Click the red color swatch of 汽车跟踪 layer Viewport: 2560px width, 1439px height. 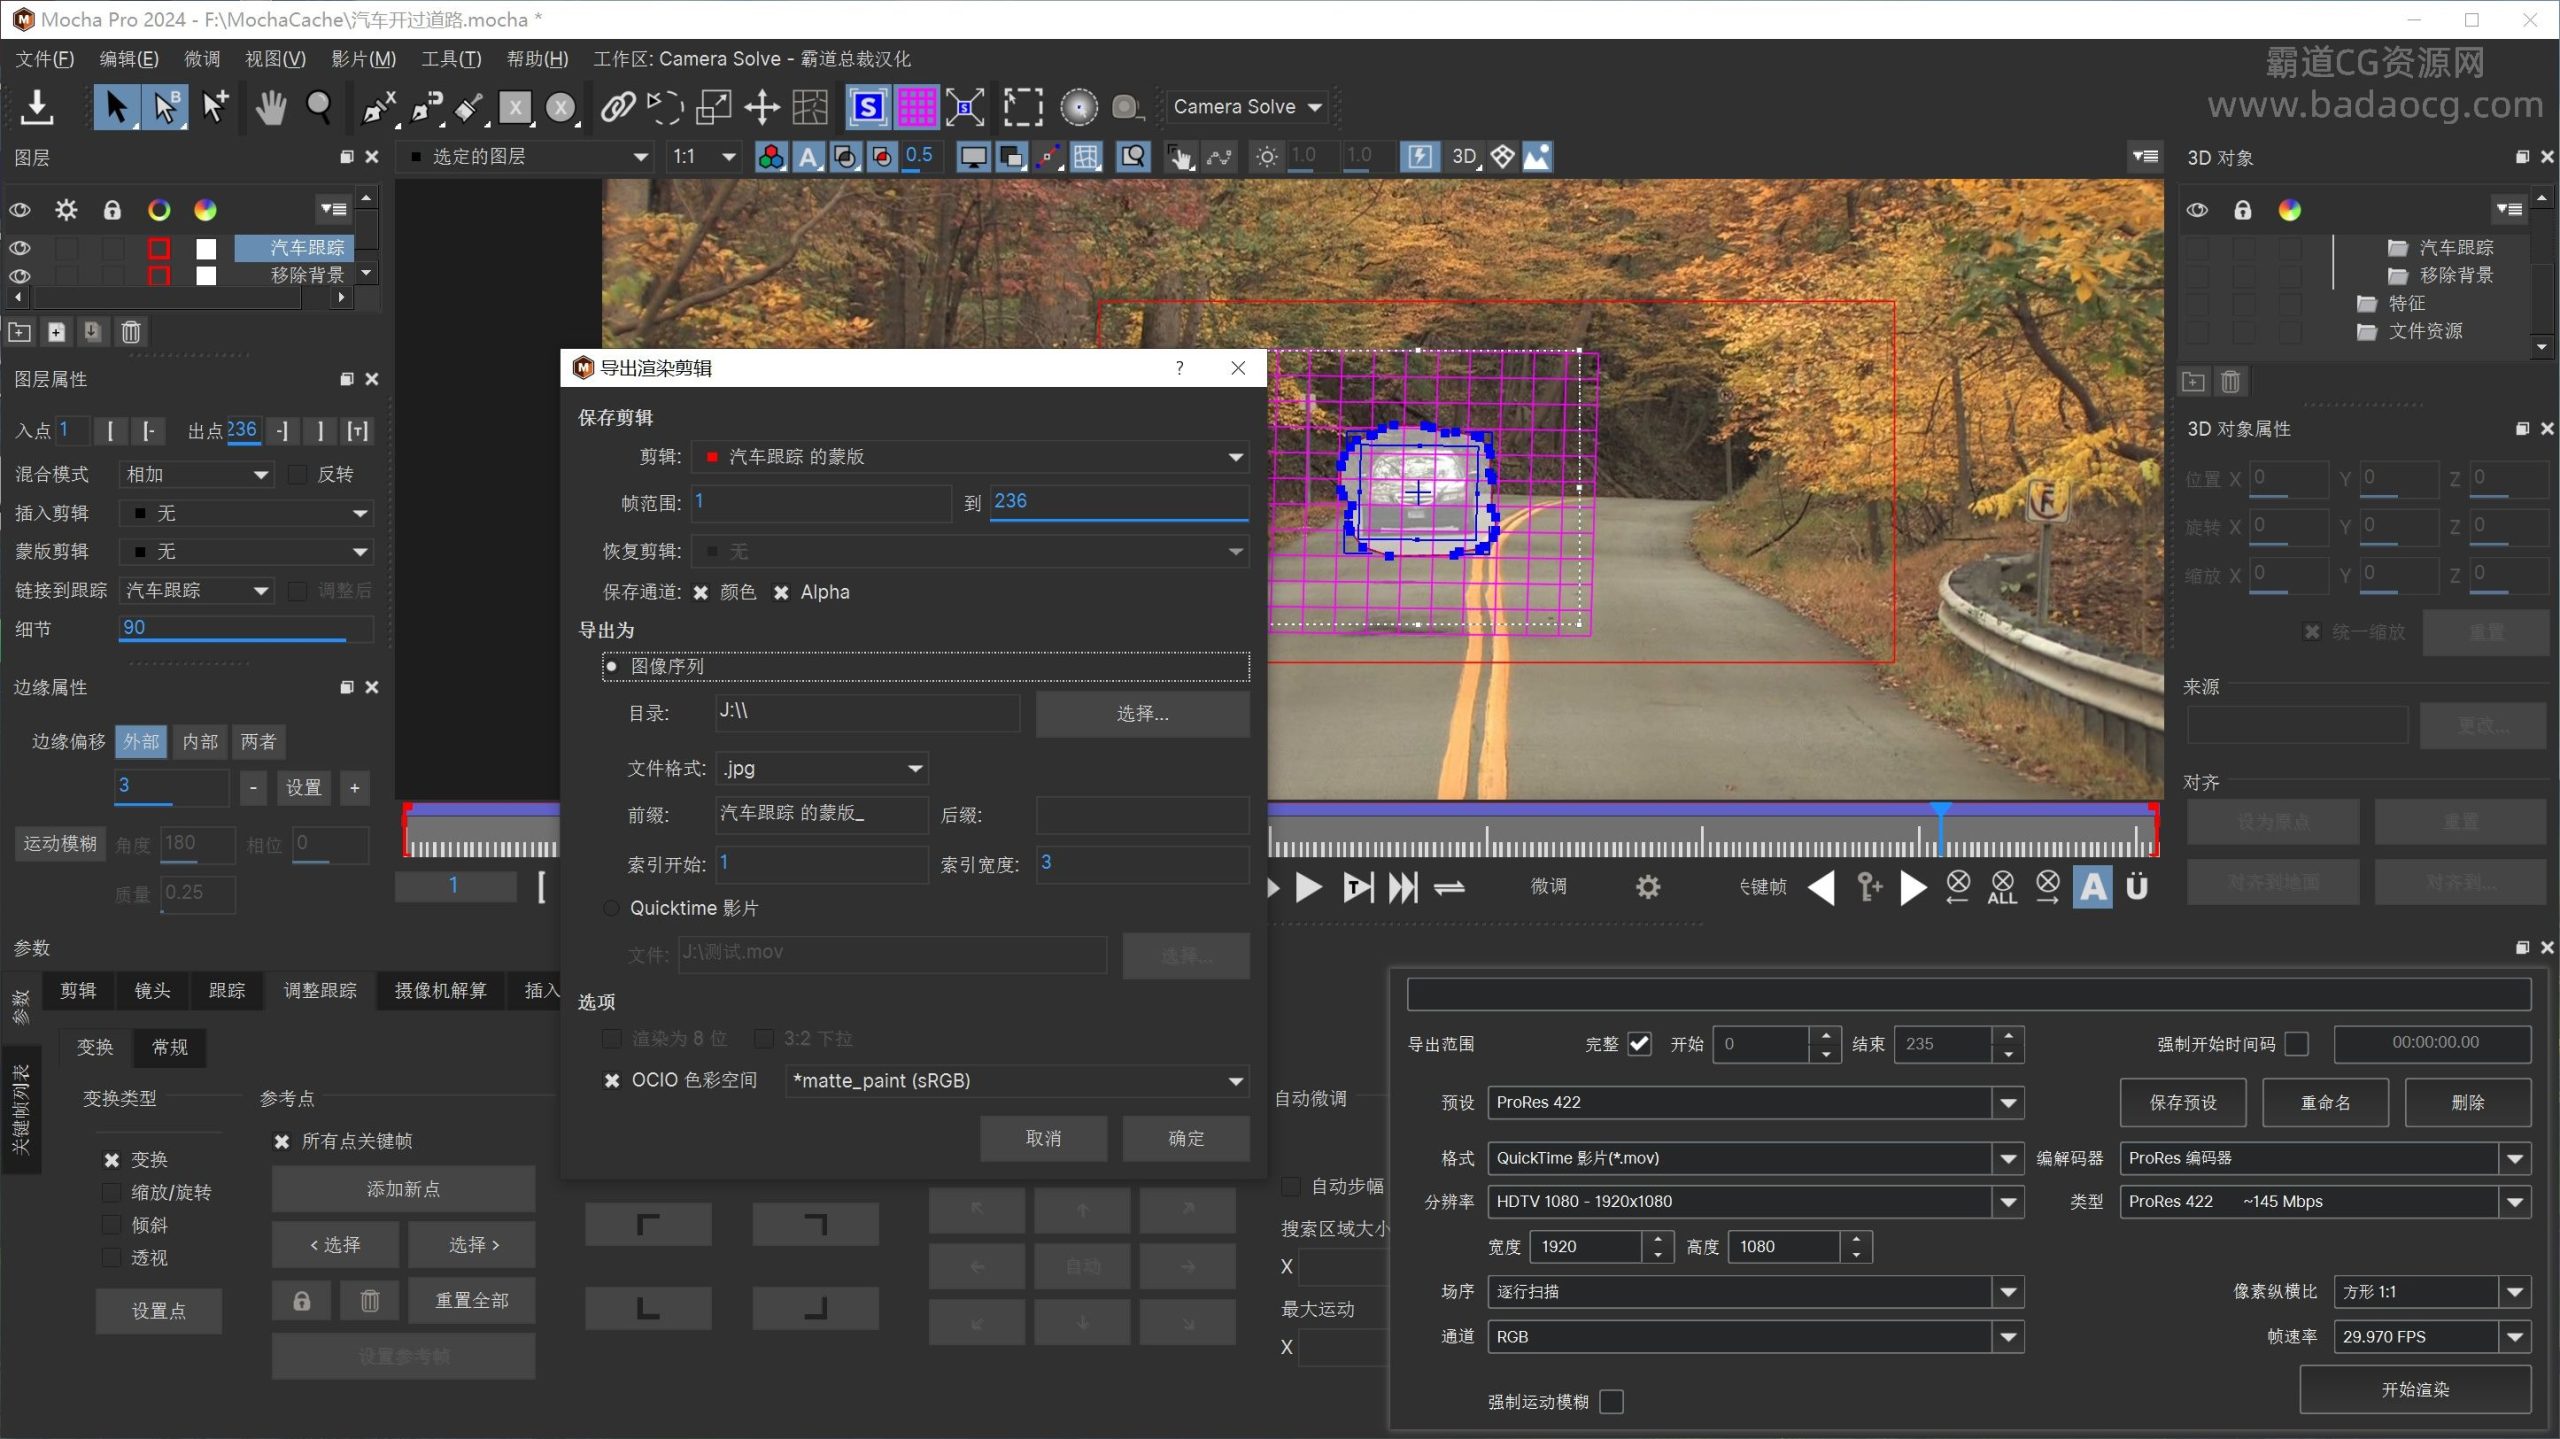tap(159, 248)
